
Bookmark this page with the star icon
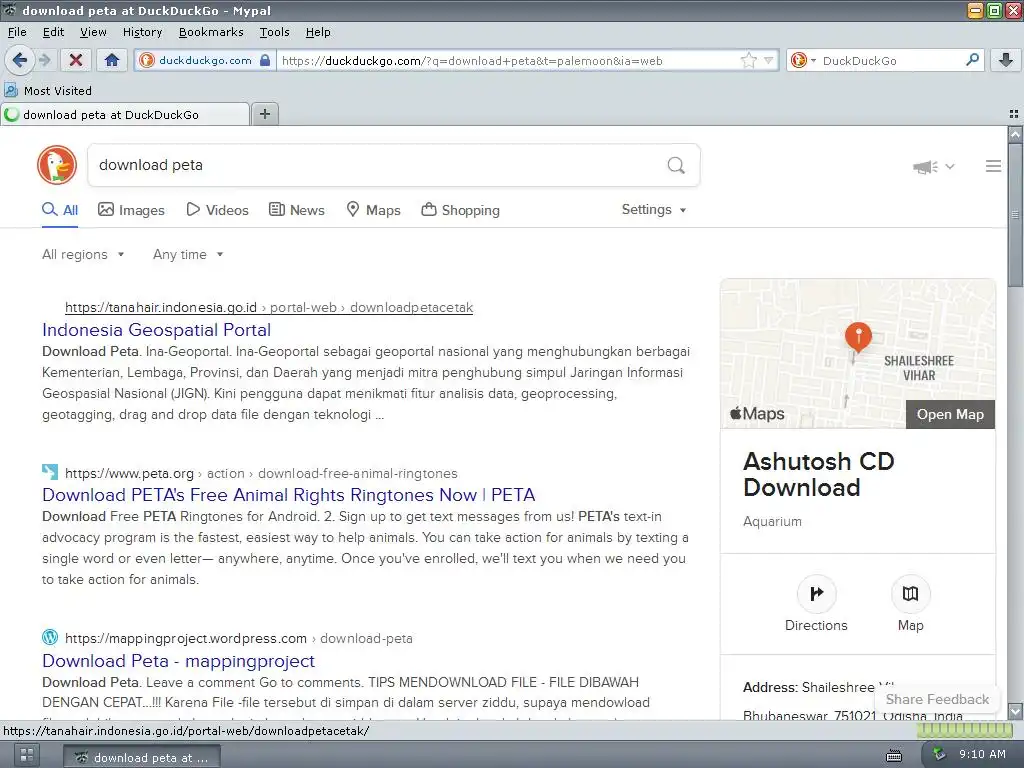748,60
